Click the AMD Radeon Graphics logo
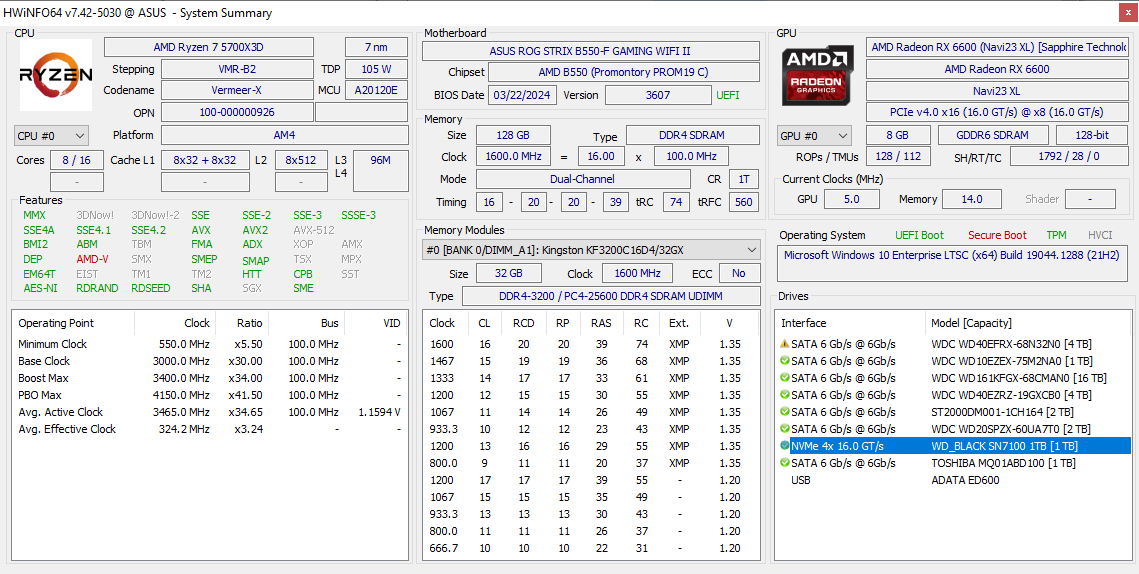The width and height of the screenshot is (1139, 574). click(x=817, y=76)
